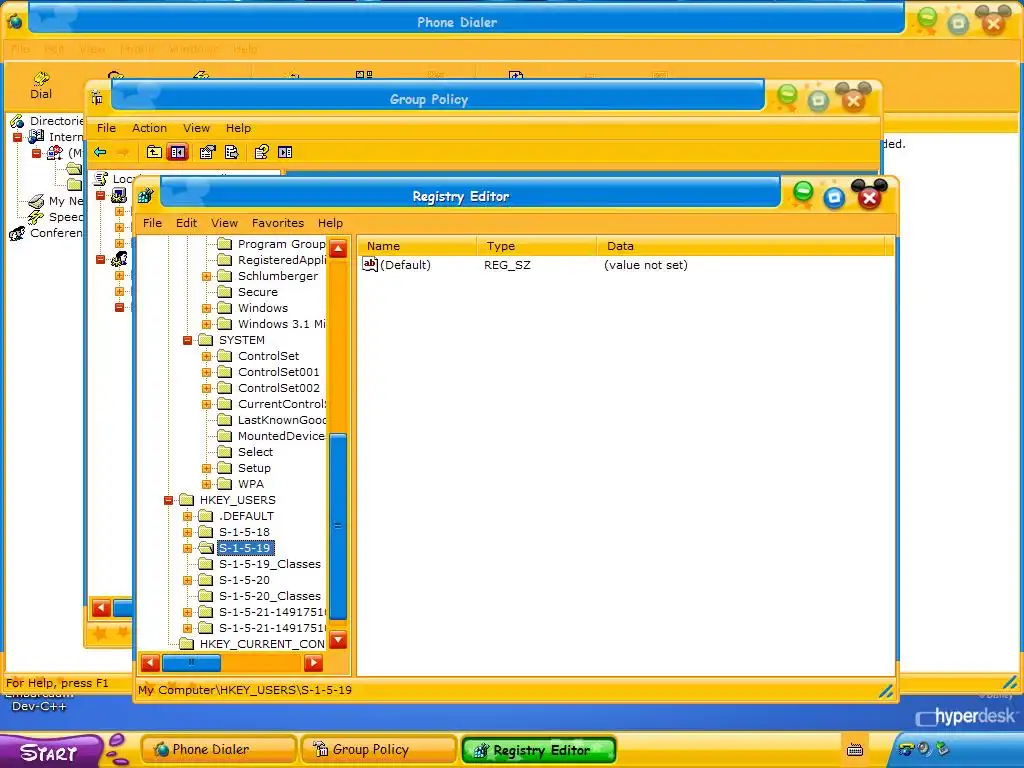Click the Dial icon in Phone Dialer
1024x768 pixels.
tap(40, 85)
